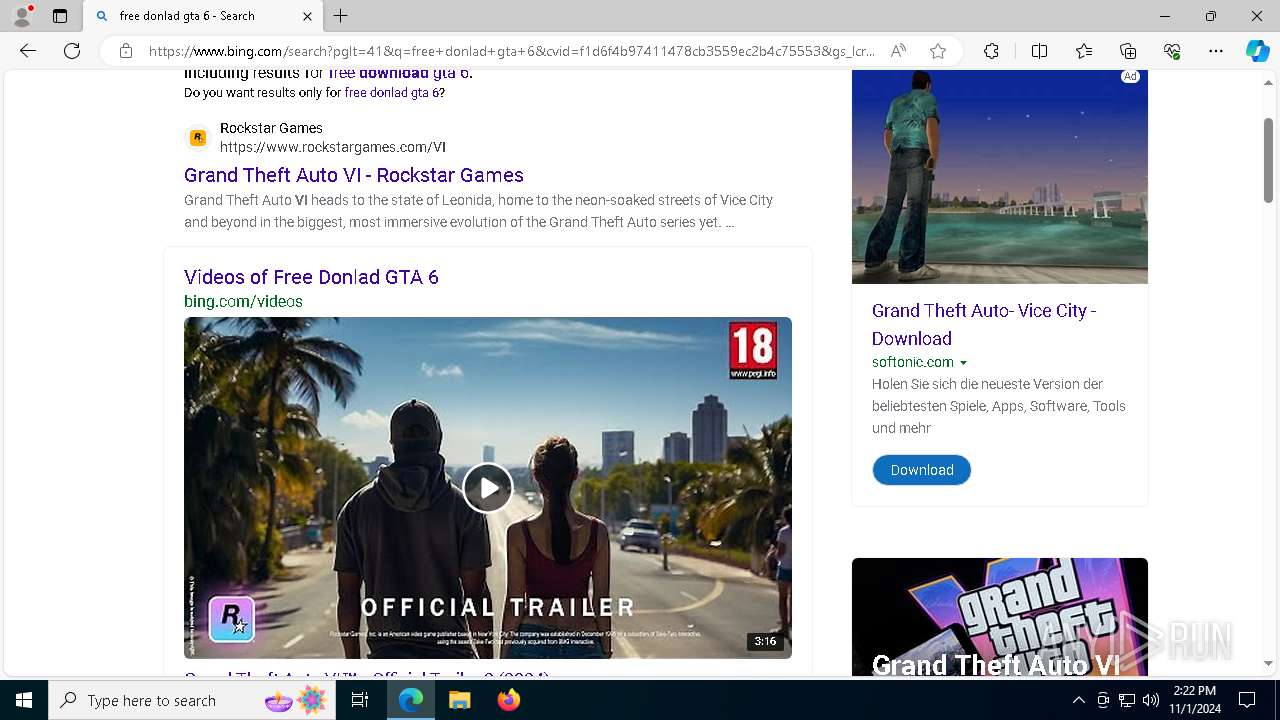Click the Vice City ad image
The width and height of the screenshot is (1280, 720).
point(1000,177)
